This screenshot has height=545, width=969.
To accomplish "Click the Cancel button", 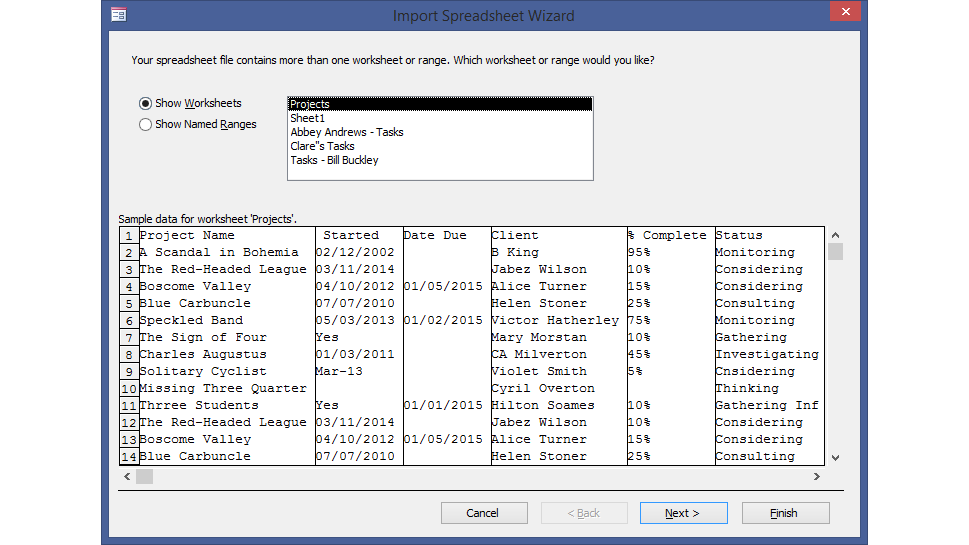I will coord(484,513).
